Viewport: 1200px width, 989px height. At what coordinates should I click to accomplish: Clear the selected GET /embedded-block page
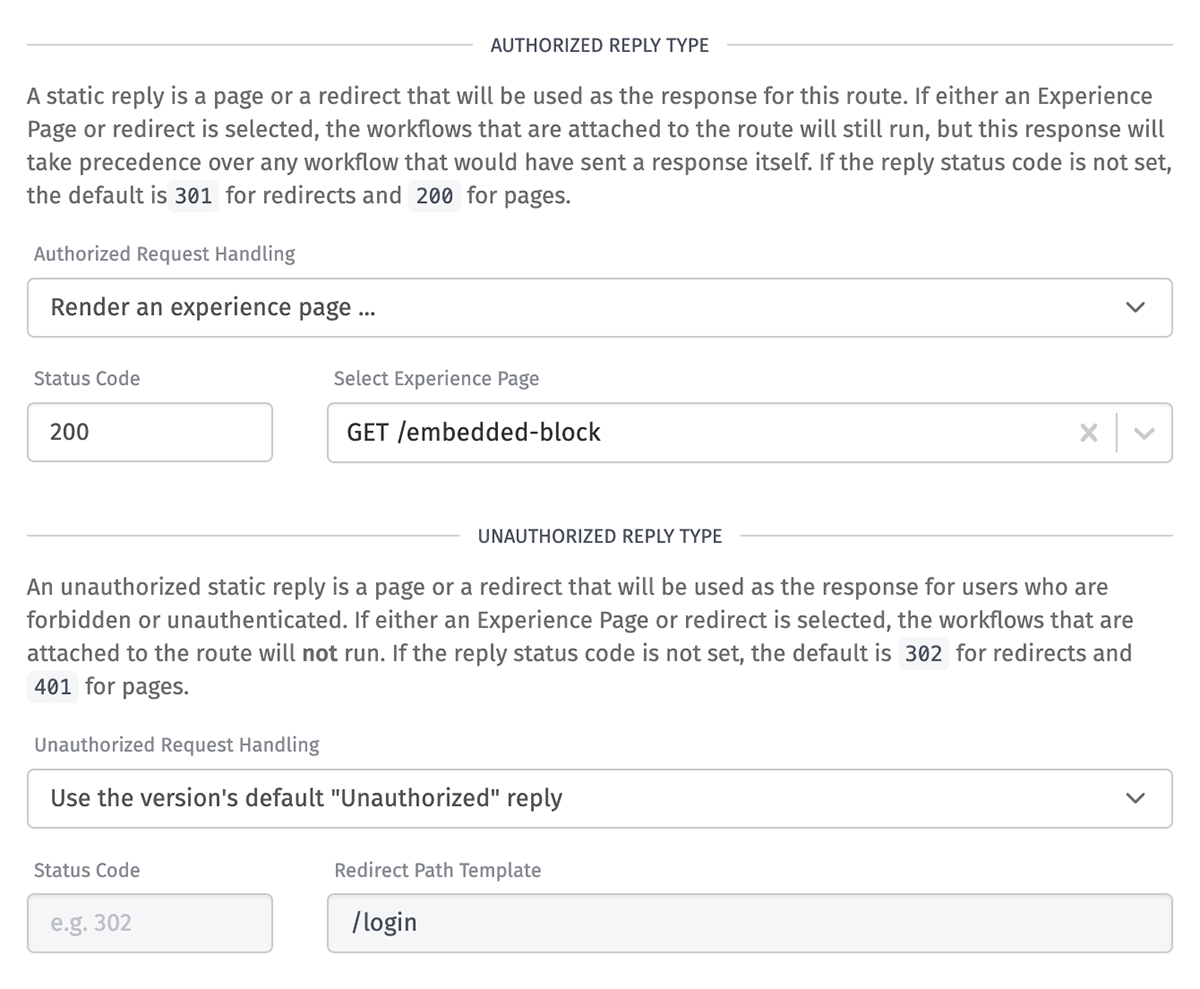coord(1088,433)
